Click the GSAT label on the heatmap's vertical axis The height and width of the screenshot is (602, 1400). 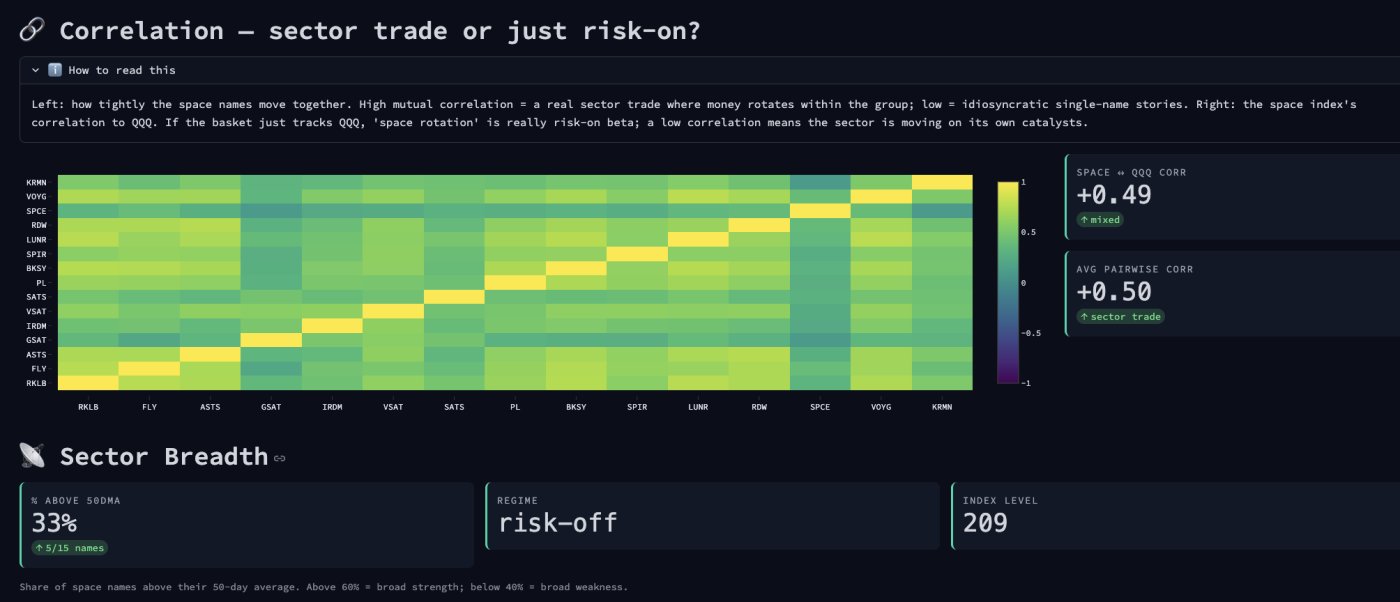tap(37, 340)
